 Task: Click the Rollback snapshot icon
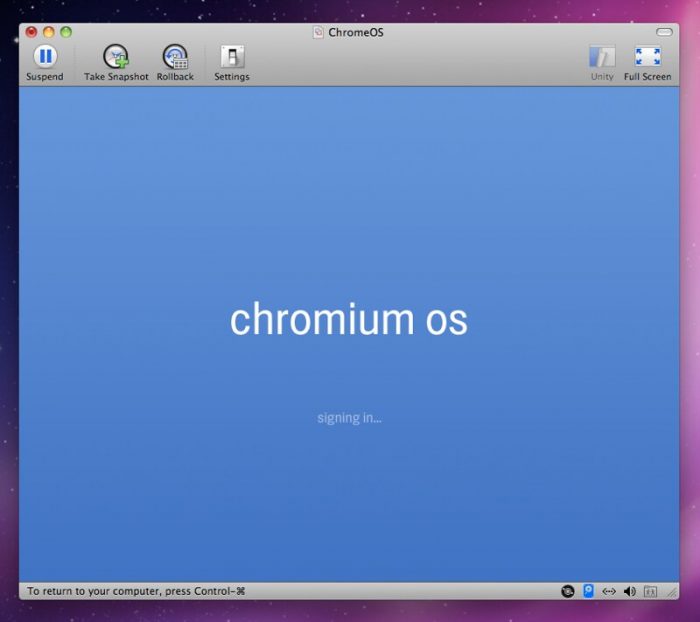tap(175, 56)
